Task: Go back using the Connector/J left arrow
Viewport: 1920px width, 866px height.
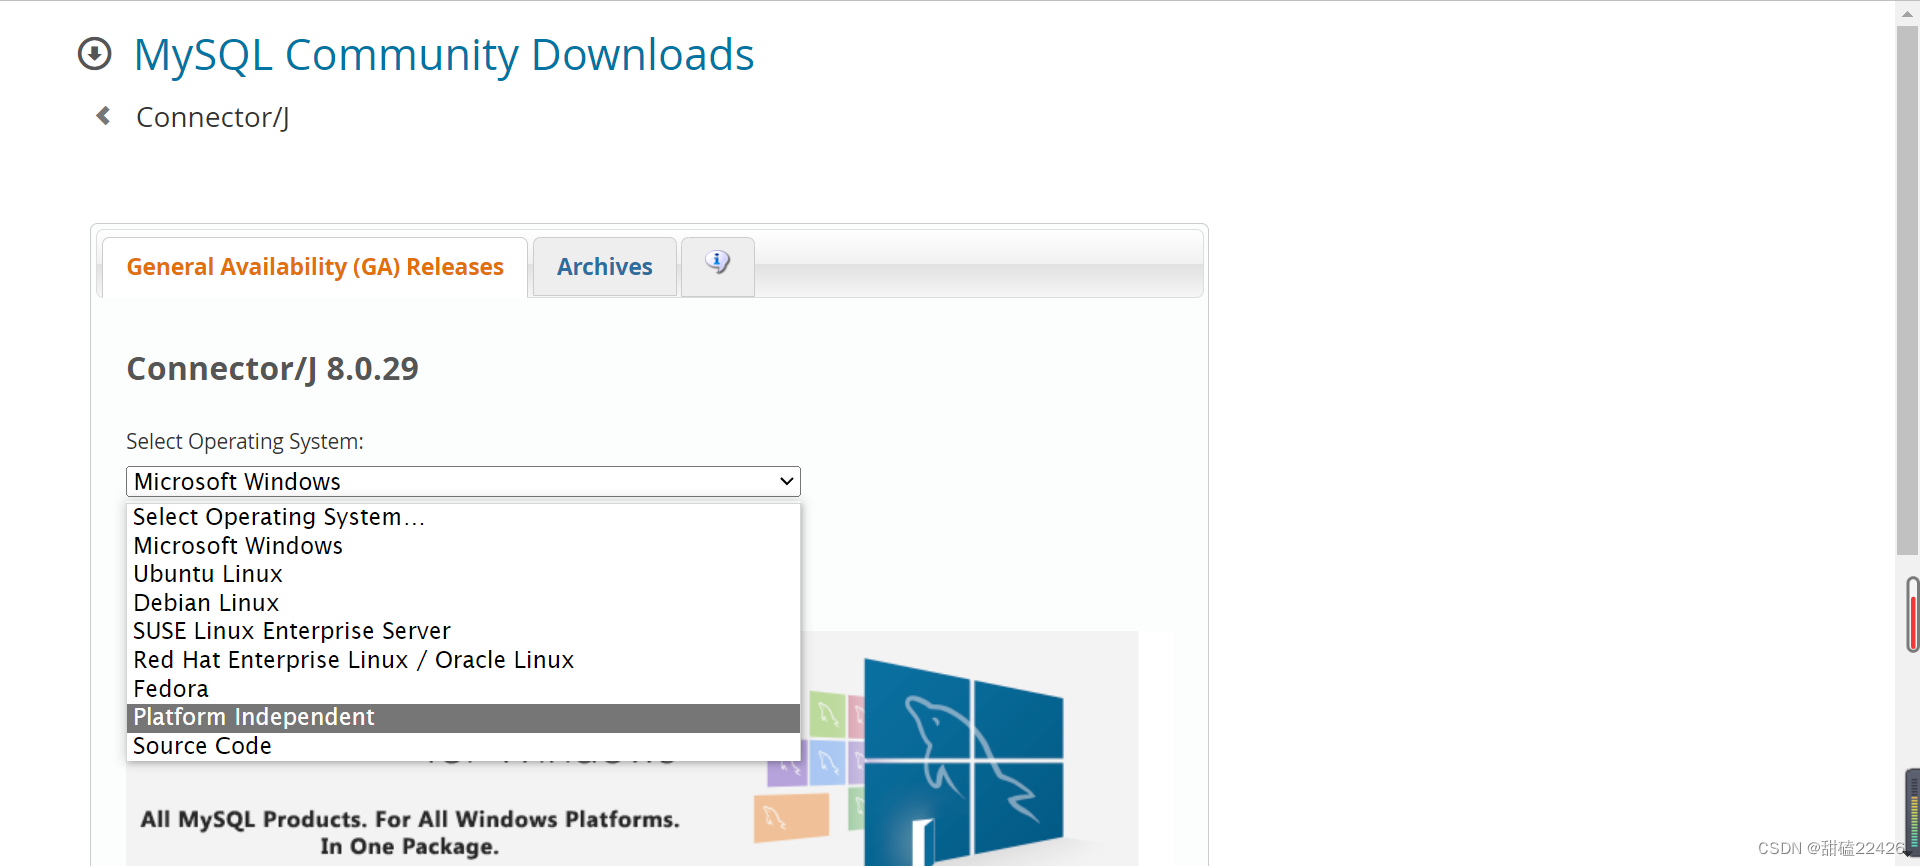Action: coord(103,116)
